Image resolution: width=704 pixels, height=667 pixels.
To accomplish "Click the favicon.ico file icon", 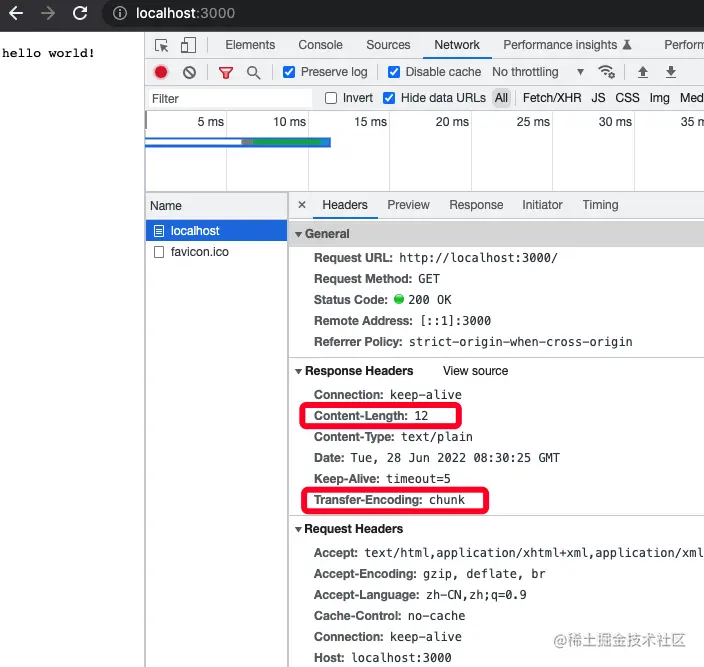I will click(159, 252).
